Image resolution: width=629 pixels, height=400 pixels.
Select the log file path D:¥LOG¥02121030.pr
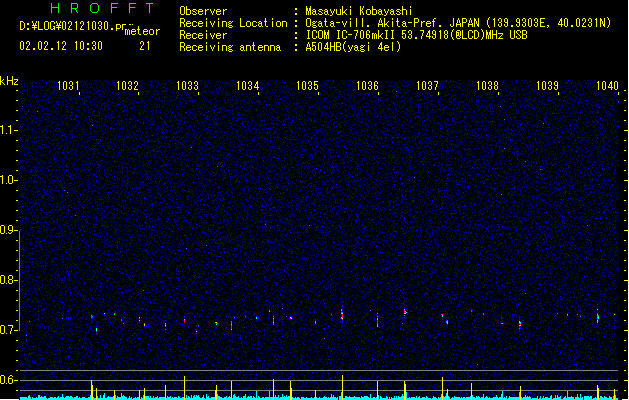click(x=73, y=26)
